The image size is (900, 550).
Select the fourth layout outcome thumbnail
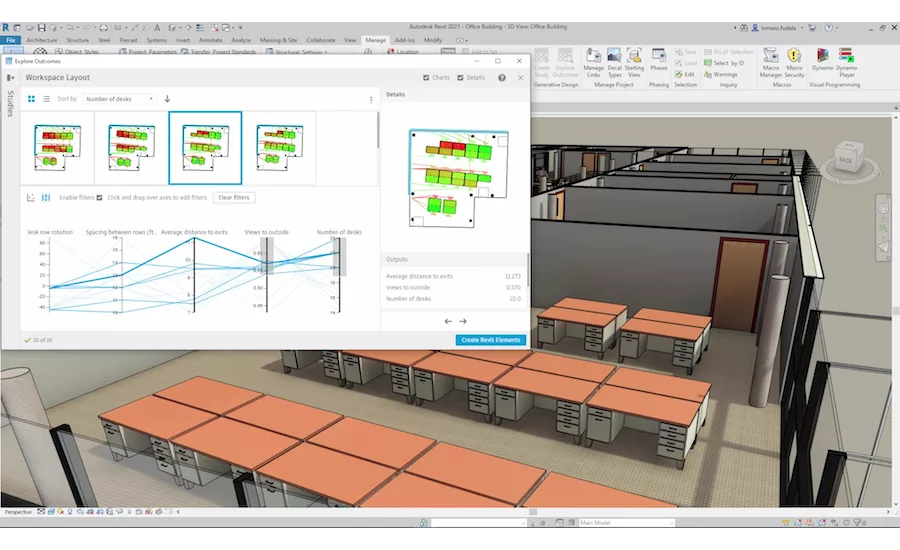[280, 148]
